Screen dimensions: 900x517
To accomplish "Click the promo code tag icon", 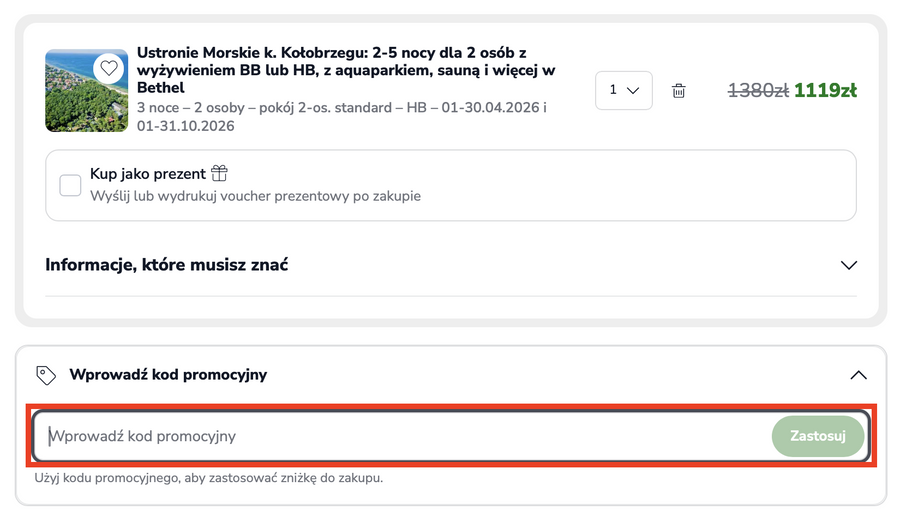I will click(45, 375).
